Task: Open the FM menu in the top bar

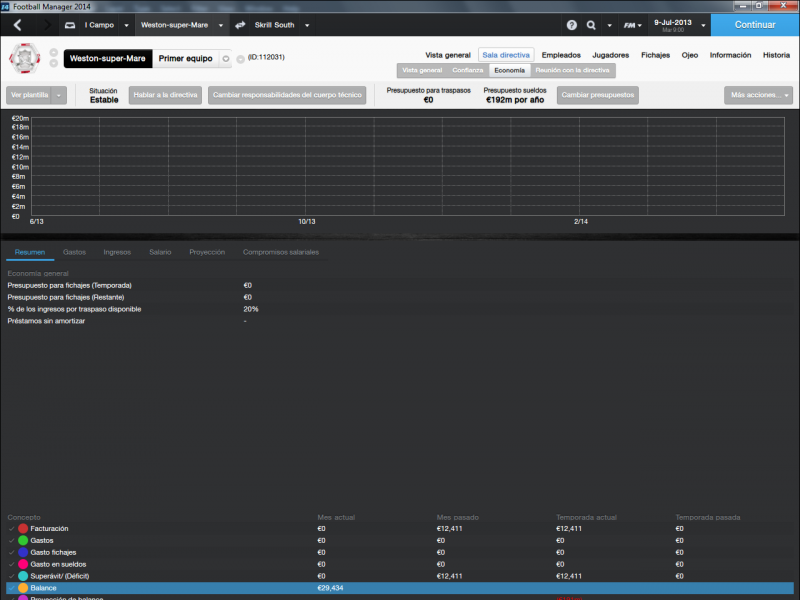Action: (633, 25)
